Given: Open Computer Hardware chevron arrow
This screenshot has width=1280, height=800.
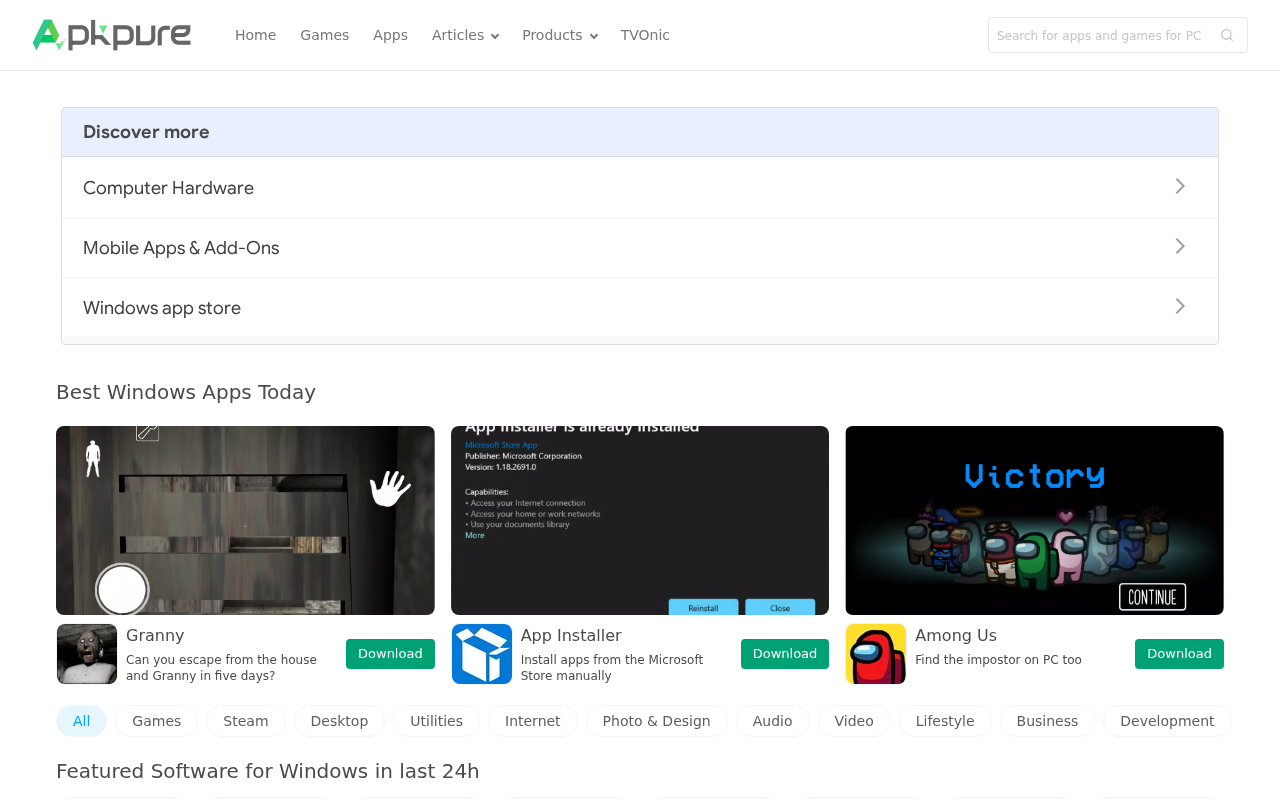Looking at the screenshot, I should pos(1180,187).
